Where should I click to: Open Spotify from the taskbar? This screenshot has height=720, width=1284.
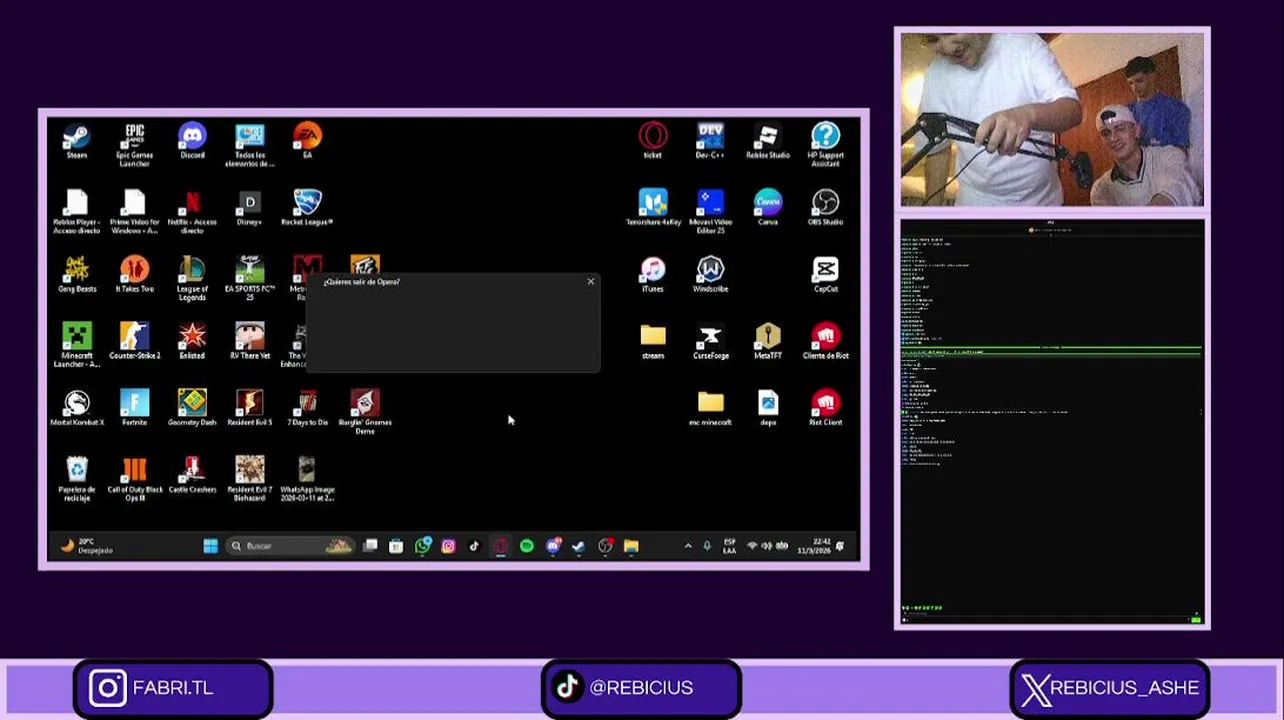point(527,546)
